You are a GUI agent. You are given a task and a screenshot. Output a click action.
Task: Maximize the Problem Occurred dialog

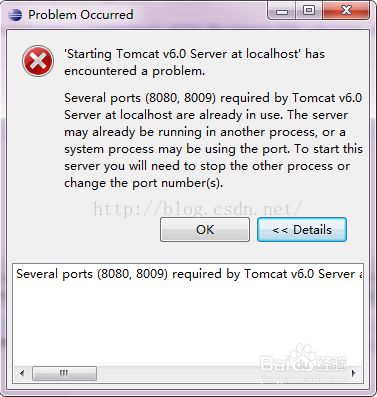pos(308,11)
